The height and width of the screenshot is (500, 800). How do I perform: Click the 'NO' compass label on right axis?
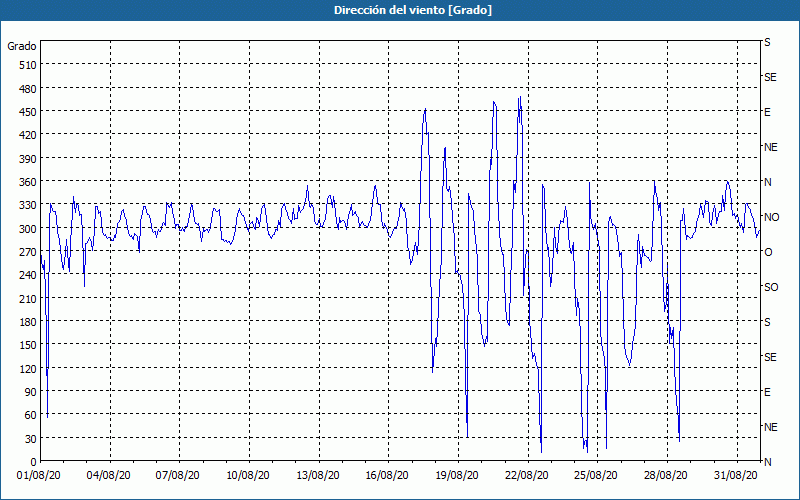[x=772, y=217]
